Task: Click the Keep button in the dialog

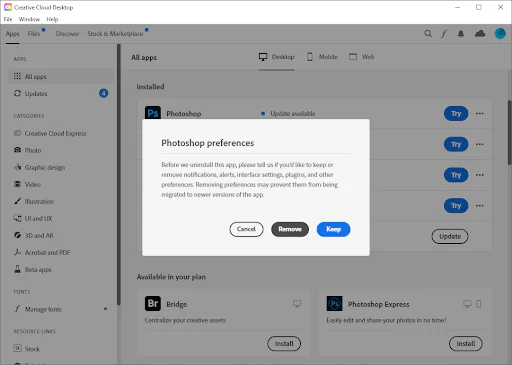Action: (333, 229)
